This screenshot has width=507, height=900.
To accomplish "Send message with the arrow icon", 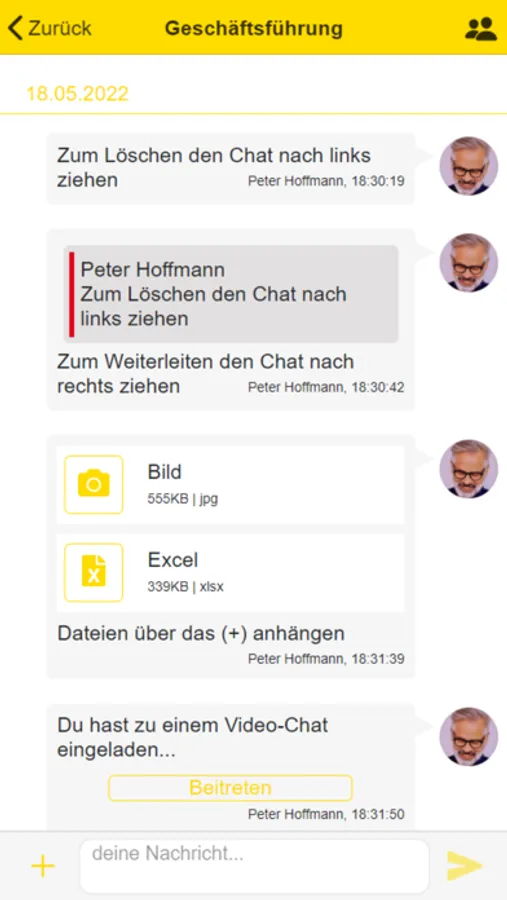I will pos(465,866).
